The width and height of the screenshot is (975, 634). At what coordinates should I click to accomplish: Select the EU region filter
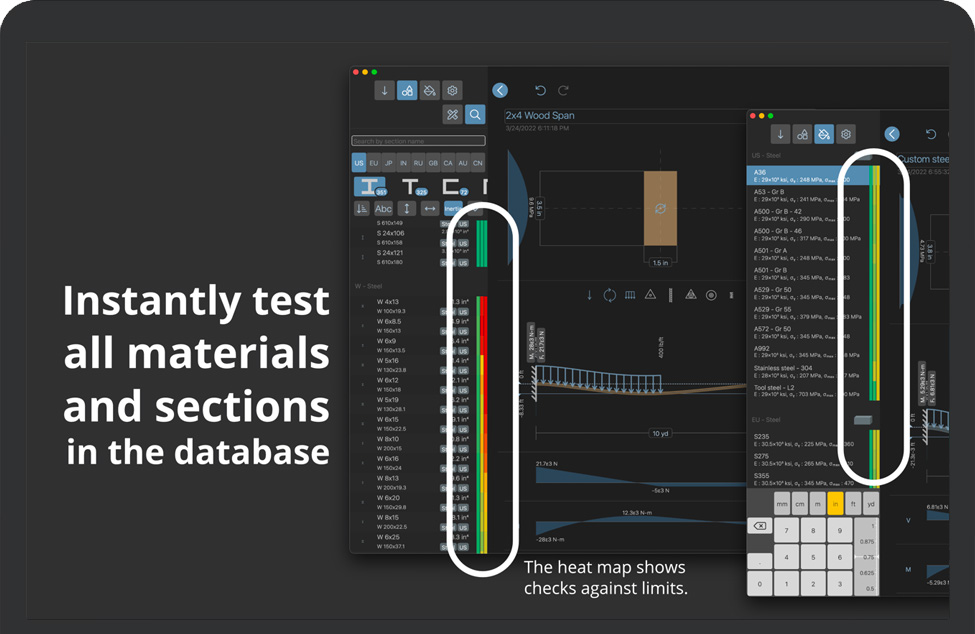(x=374, y=163)
